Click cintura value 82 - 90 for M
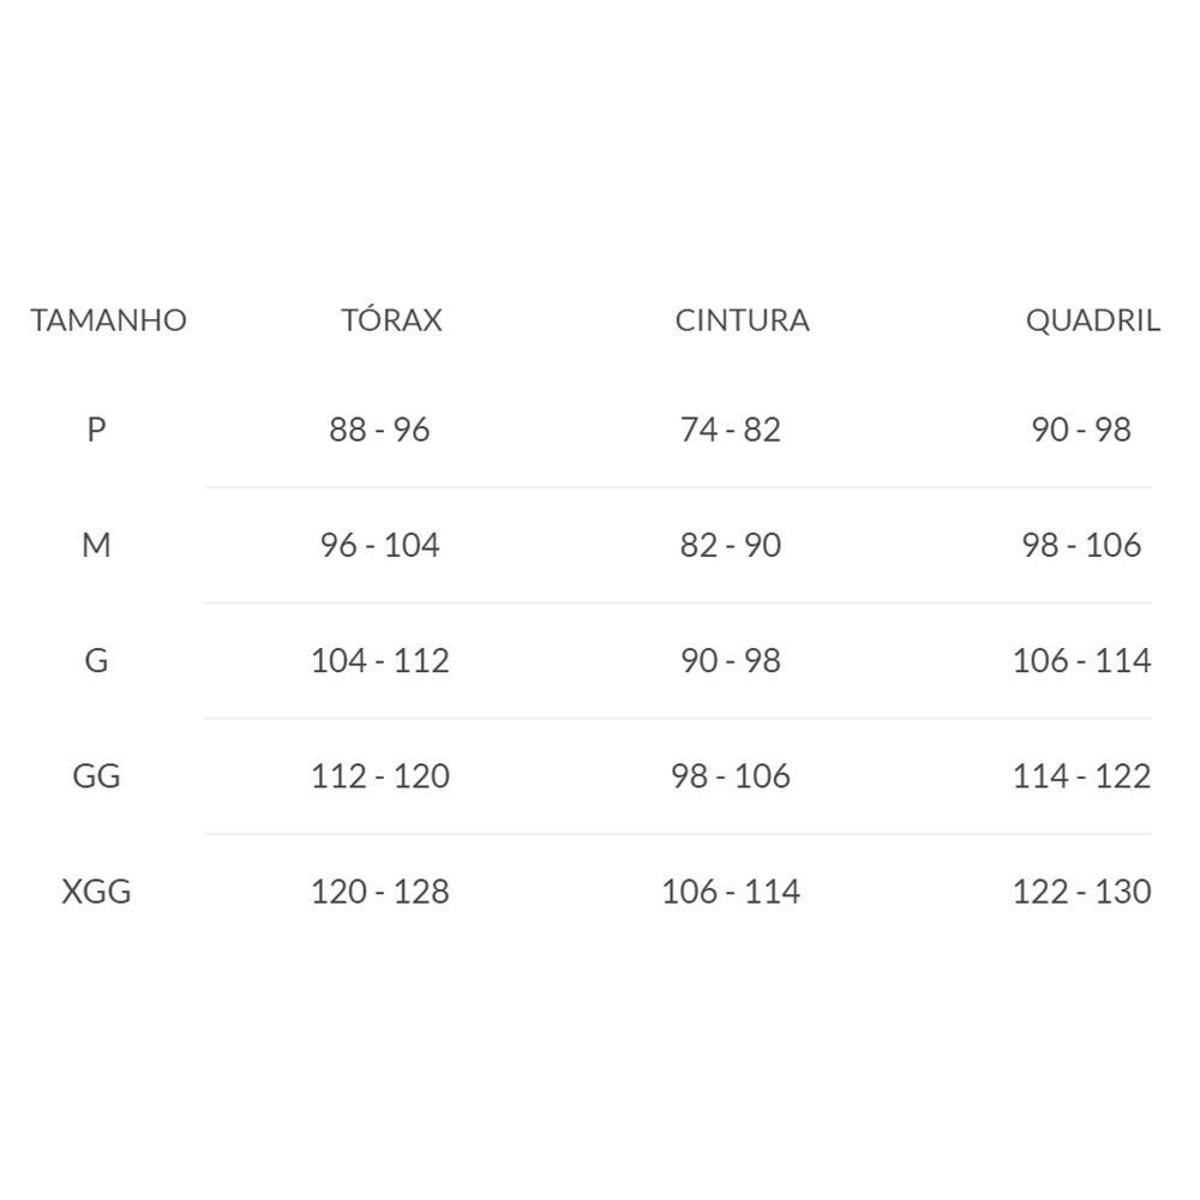The width and height of the screenshot is (1200, 1200). (x=730, y=545)
